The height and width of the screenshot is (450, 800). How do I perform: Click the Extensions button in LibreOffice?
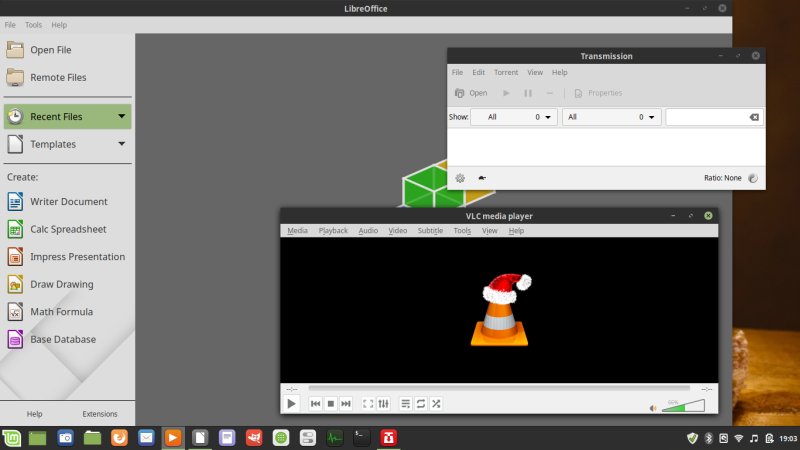[x=100, y=413]
